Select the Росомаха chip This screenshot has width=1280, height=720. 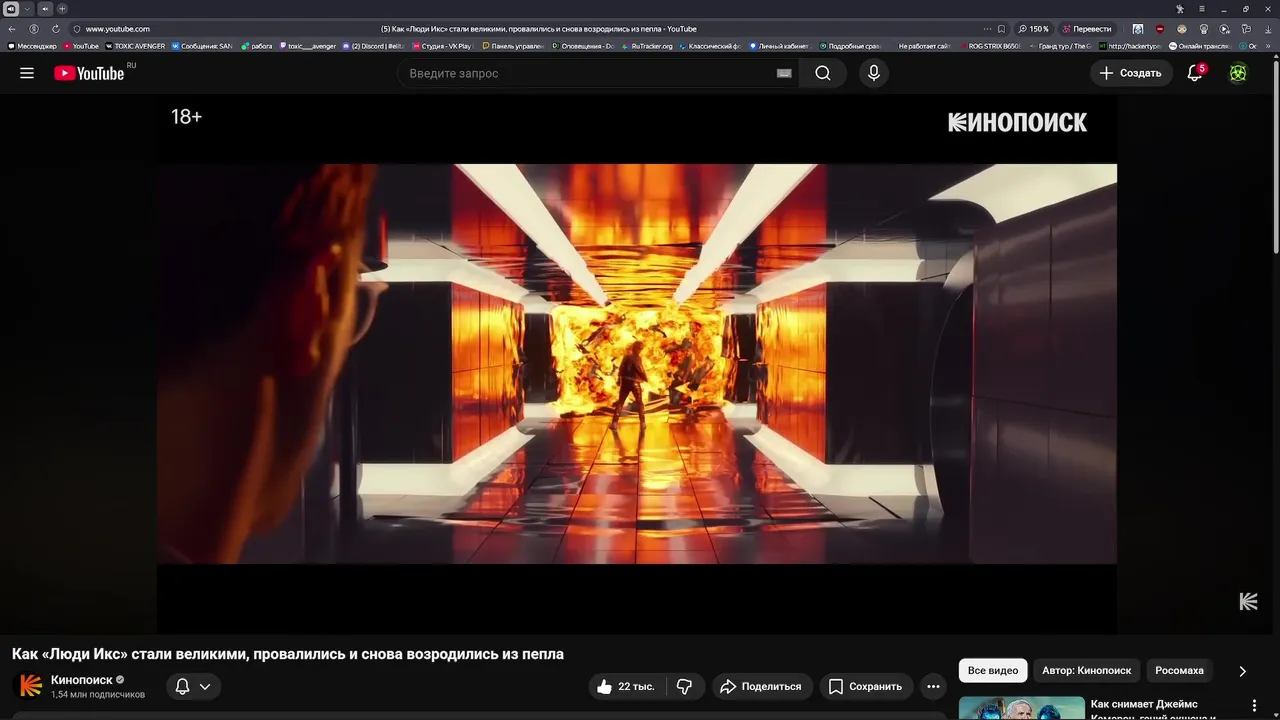[1180, 670]
